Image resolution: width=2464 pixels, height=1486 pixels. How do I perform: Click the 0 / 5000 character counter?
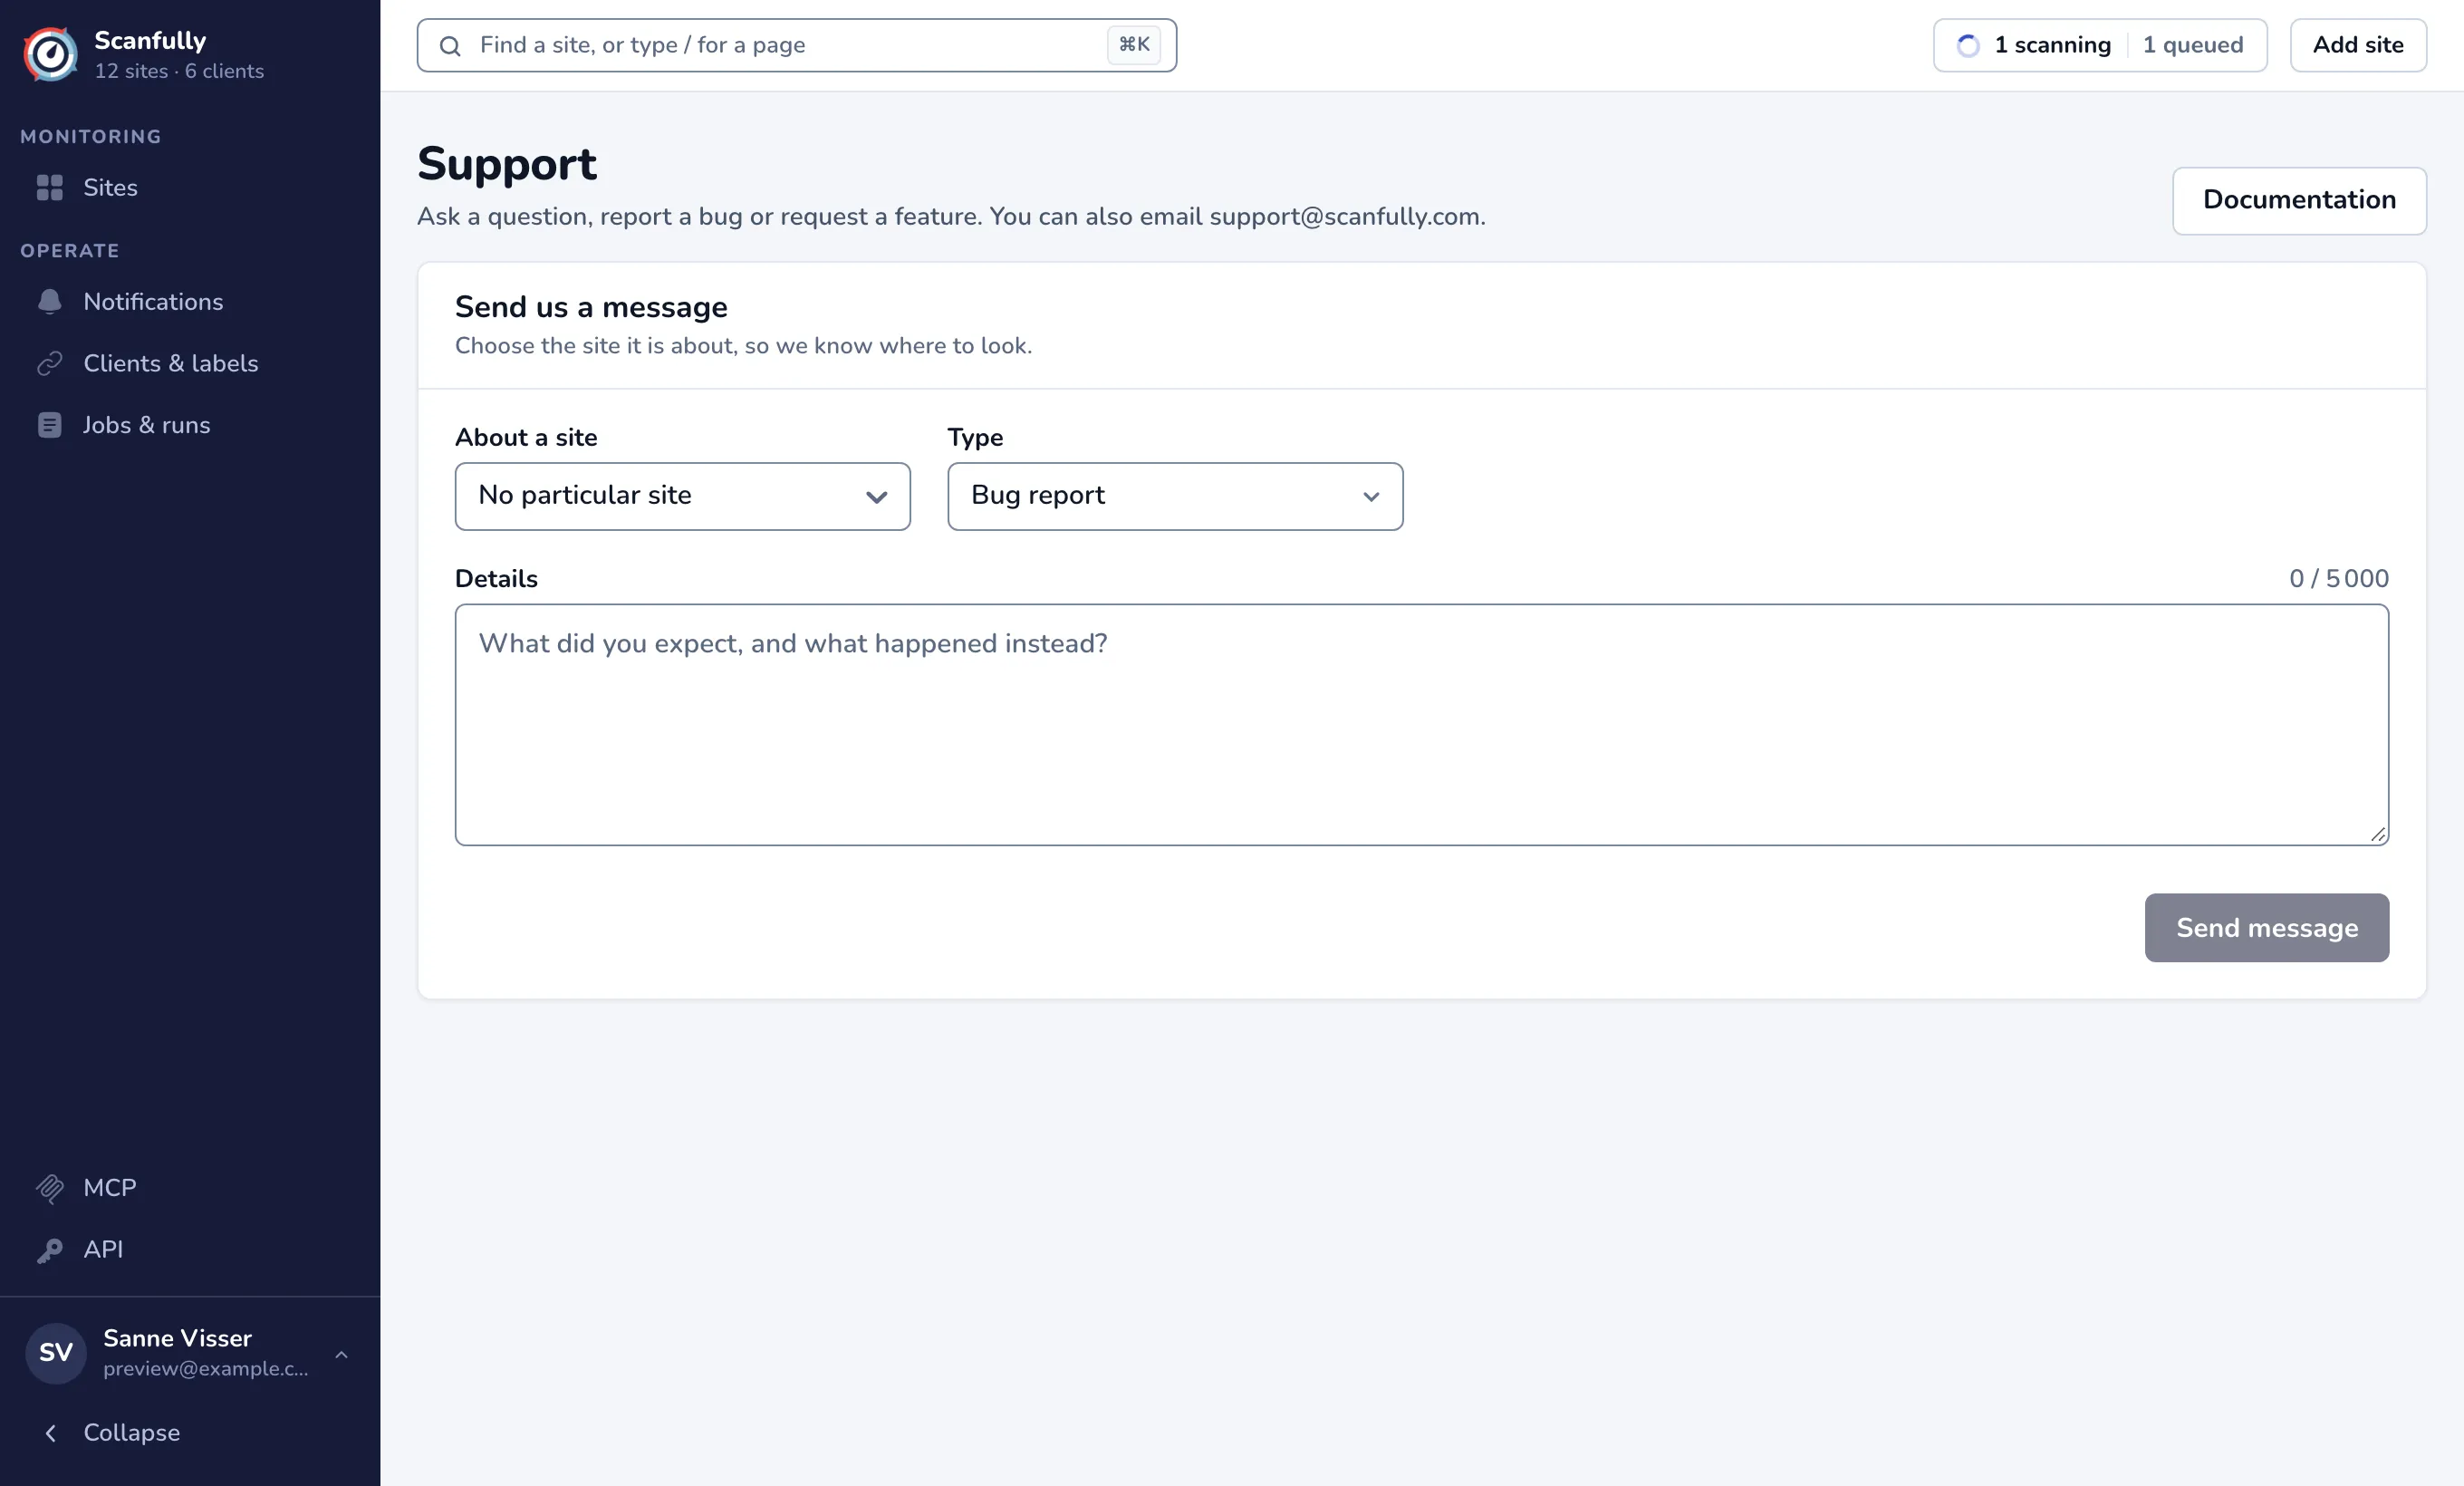[x=2338, y=579]
